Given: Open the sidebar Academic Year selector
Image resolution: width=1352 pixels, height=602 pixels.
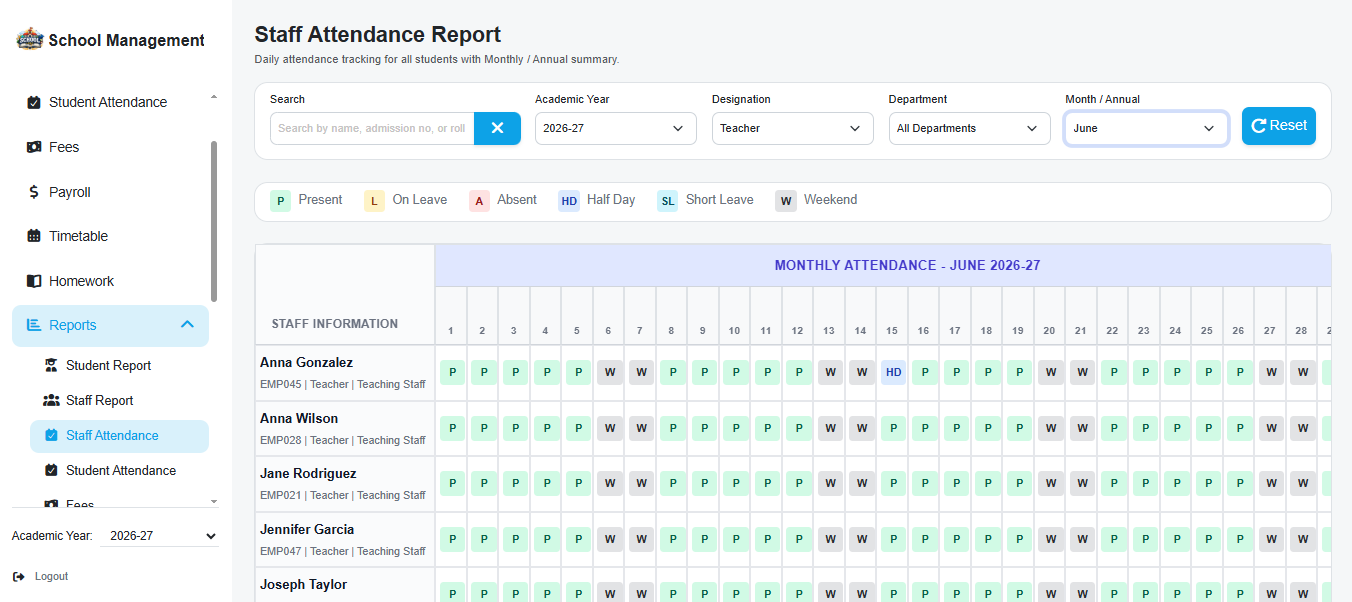Looking at the screenshot, I should (160, 536).
